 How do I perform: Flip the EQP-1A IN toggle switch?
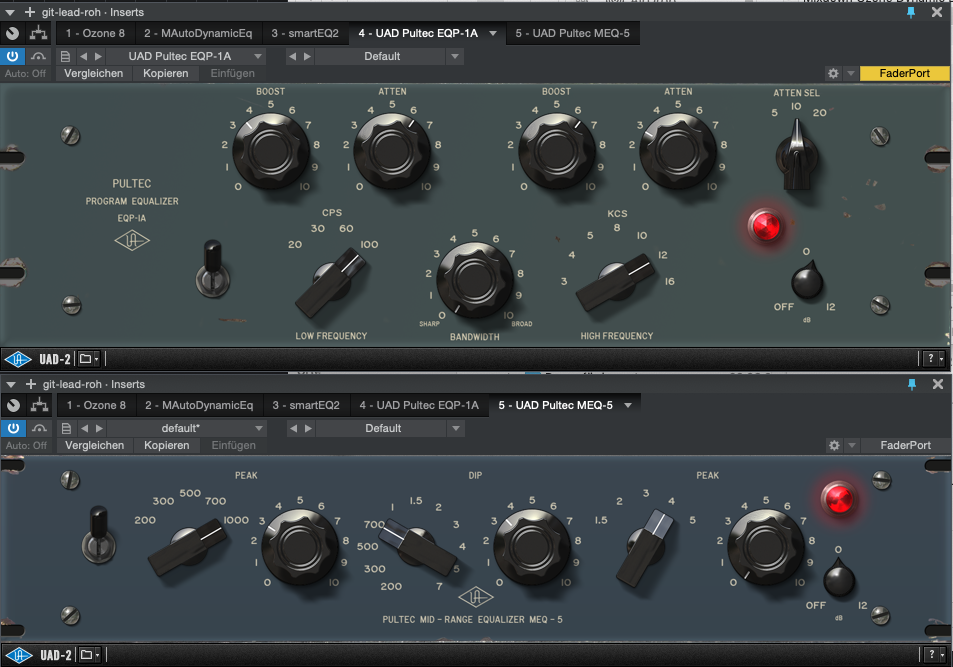pos(212,269)
